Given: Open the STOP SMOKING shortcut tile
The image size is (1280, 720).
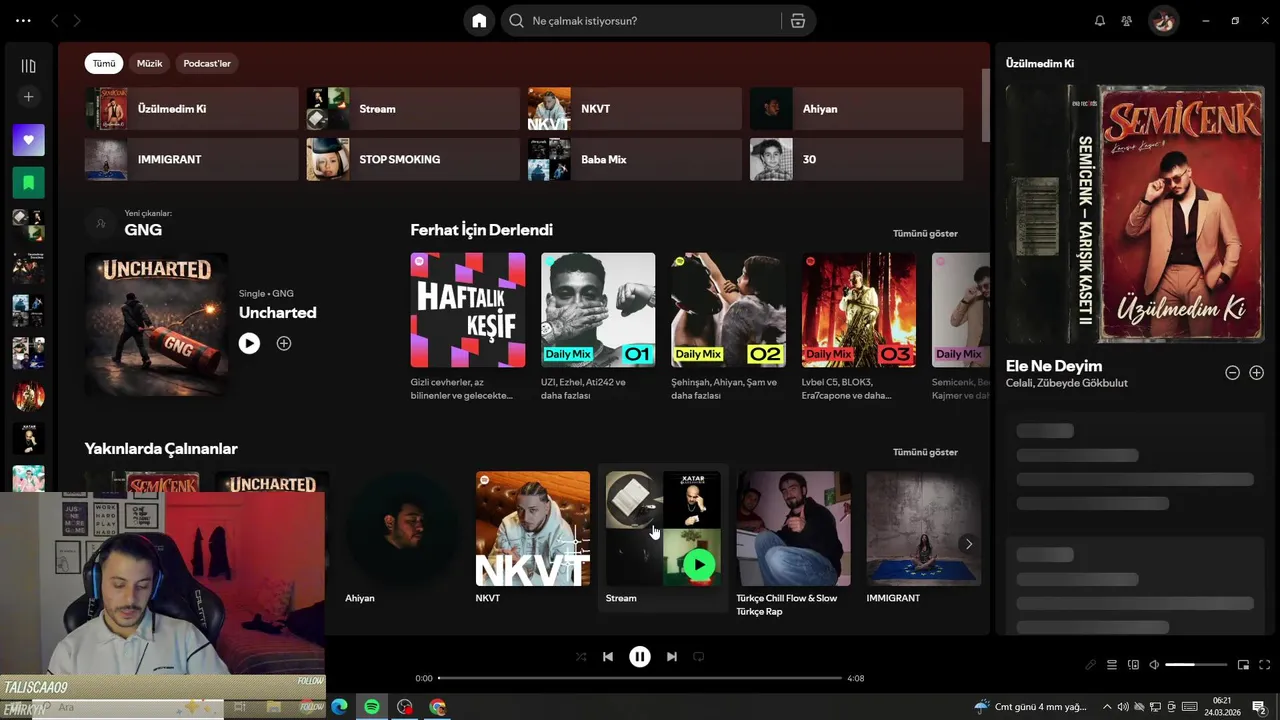Looking at the screenshot, I should pyautogui.click(x=413, y=159).
